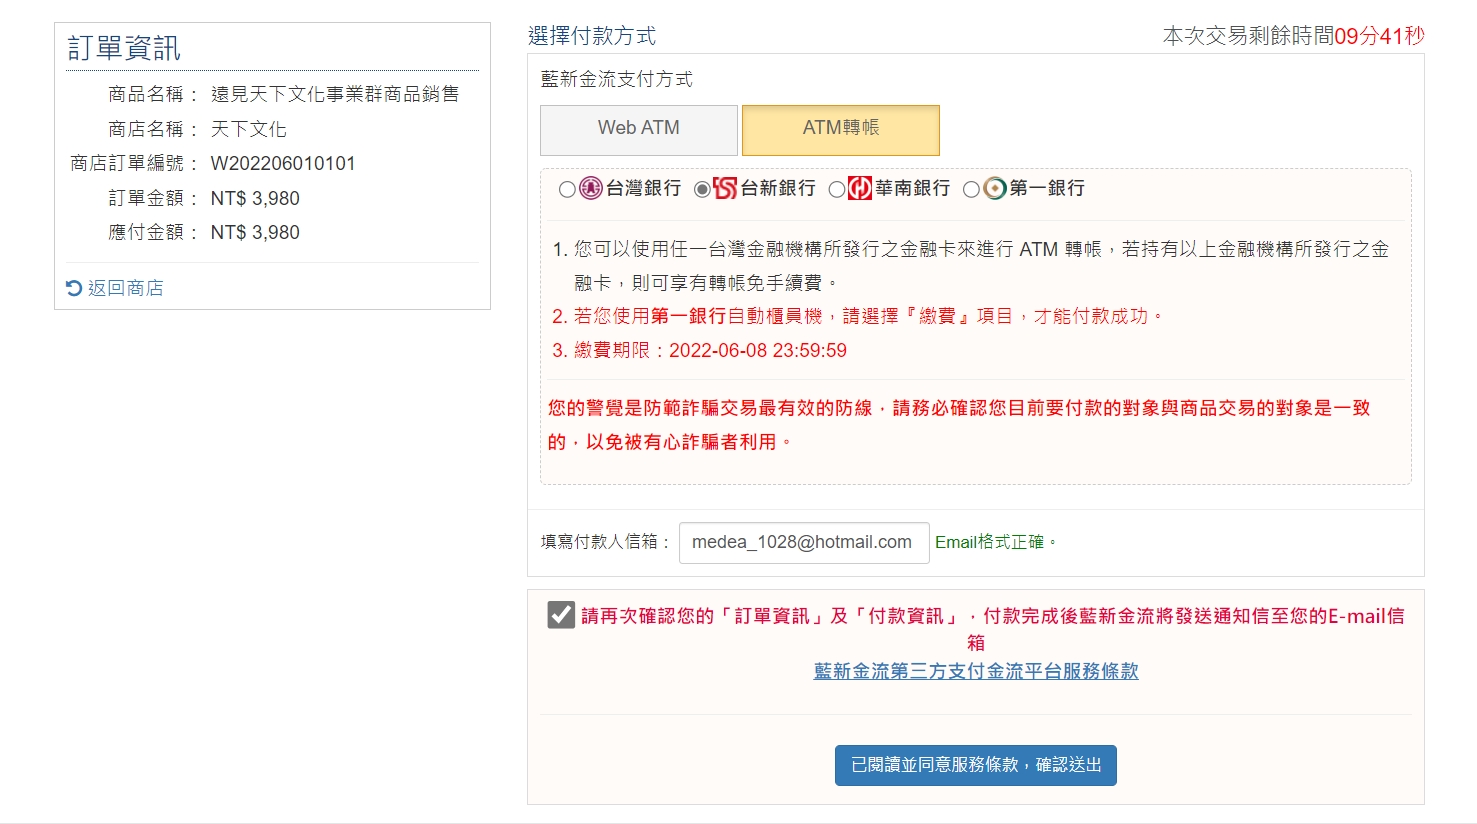
Task: Click the remaining time countdown 09分41秒
Action: (x=1379, y=36)
